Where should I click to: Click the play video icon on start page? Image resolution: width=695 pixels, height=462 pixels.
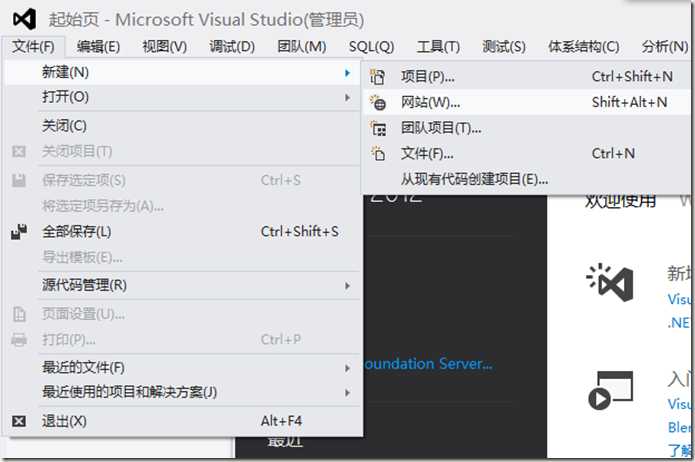[610, 390]
